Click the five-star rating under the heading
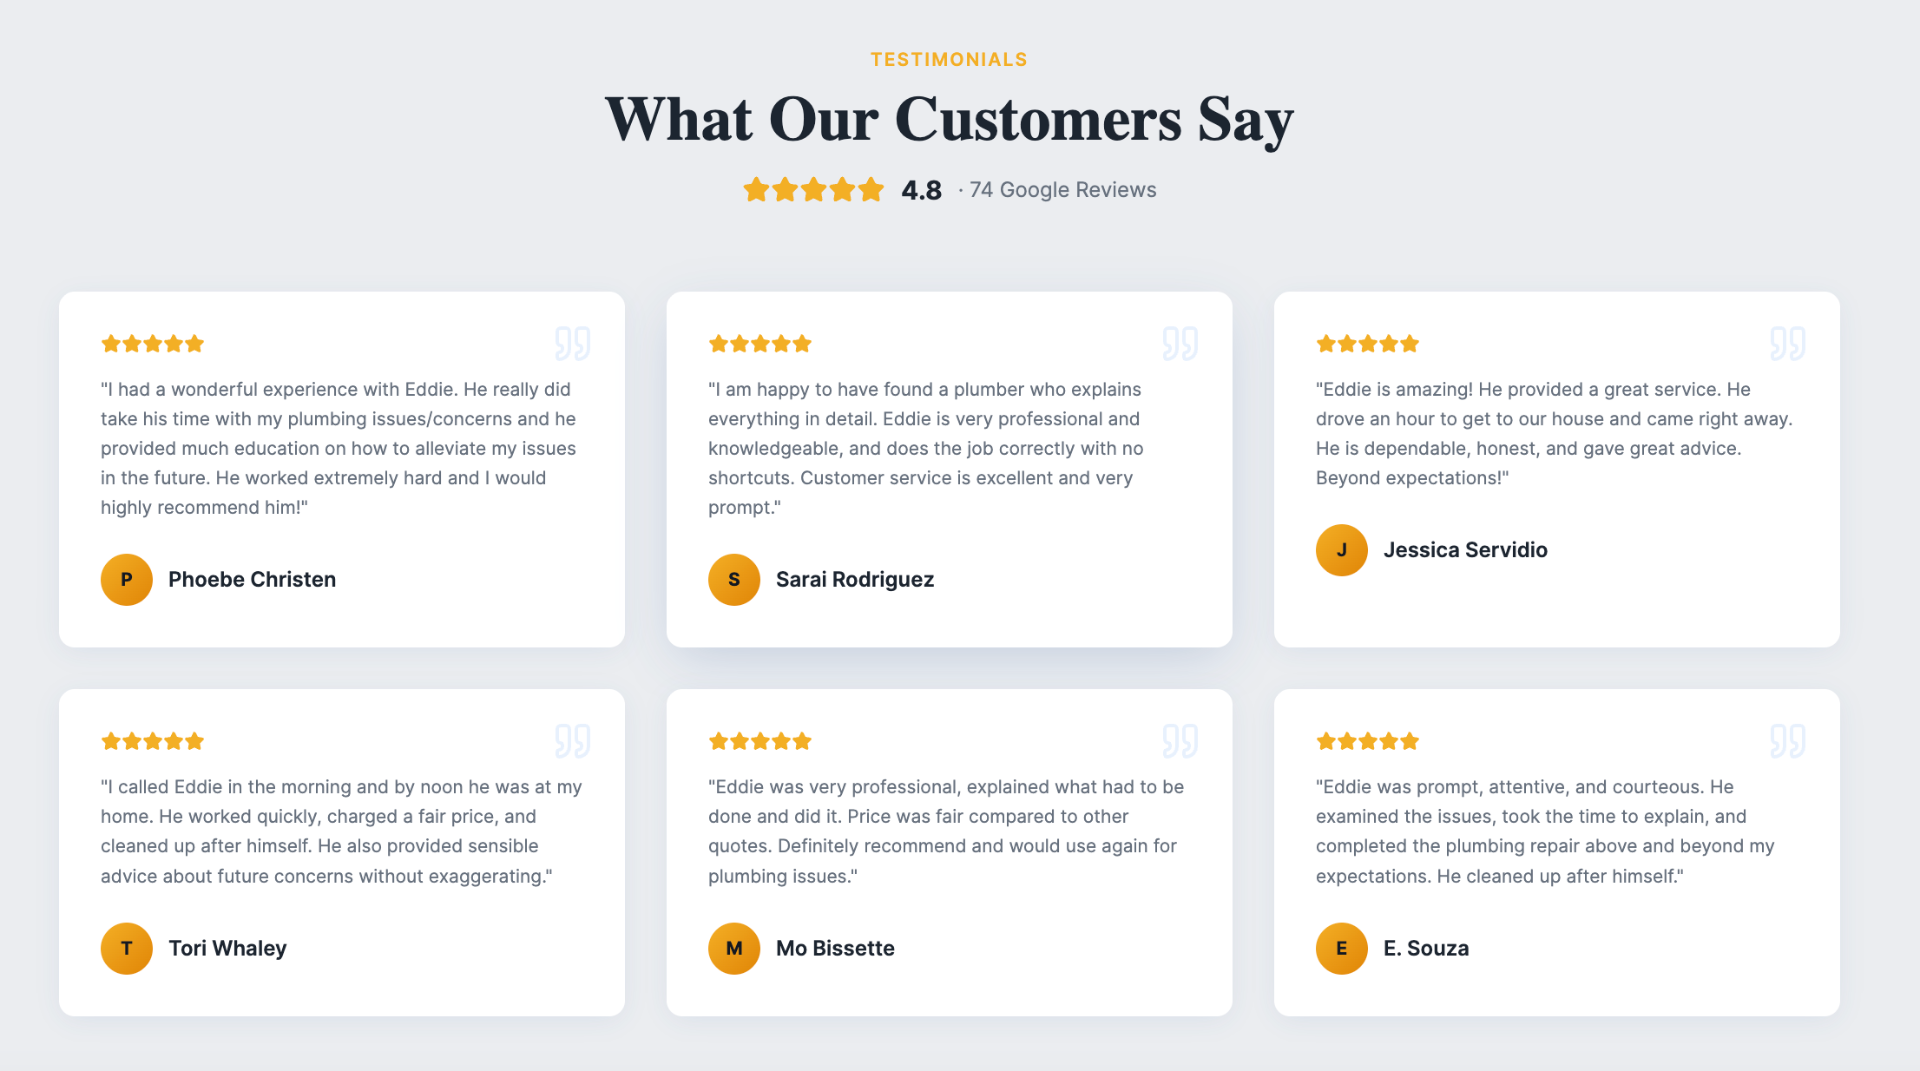 coord(813,189)
